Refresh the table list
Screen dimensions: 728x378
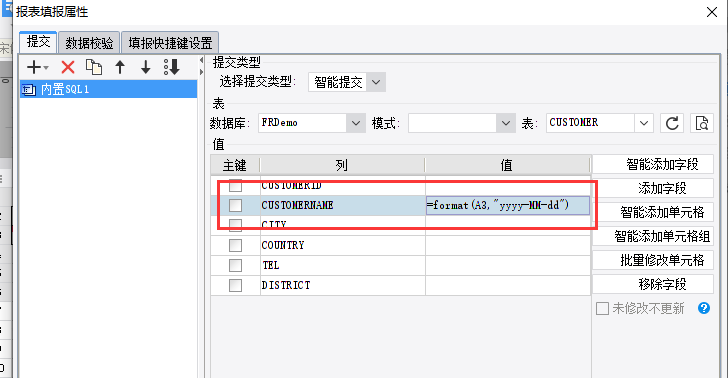point(672,123)
